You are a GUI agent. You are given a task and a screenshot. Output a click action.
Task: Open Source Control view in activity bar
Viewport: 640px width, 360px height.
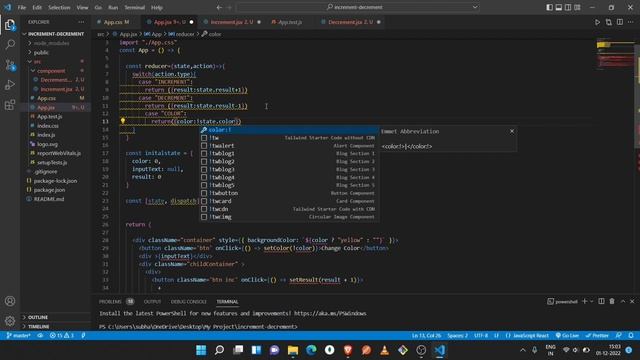10,65
